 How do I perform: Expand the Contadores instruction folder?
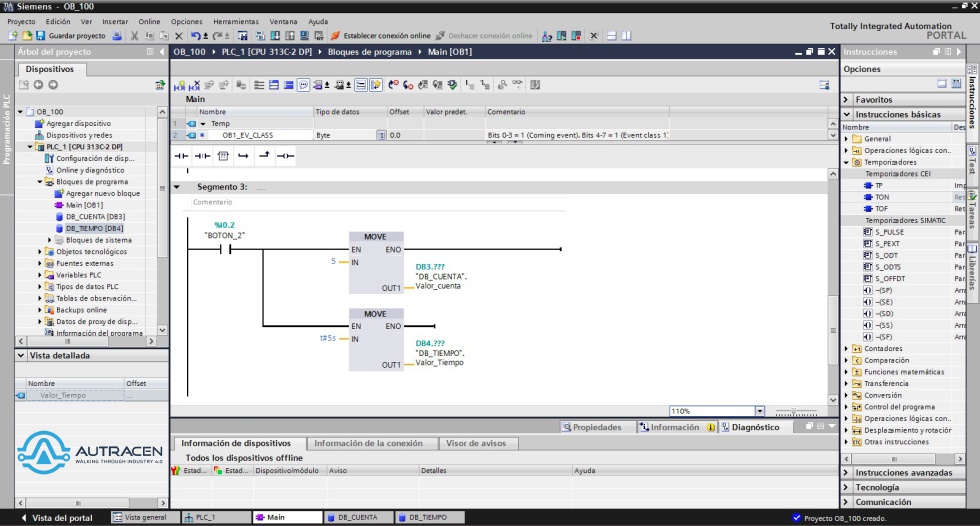[x=847, y=349]
